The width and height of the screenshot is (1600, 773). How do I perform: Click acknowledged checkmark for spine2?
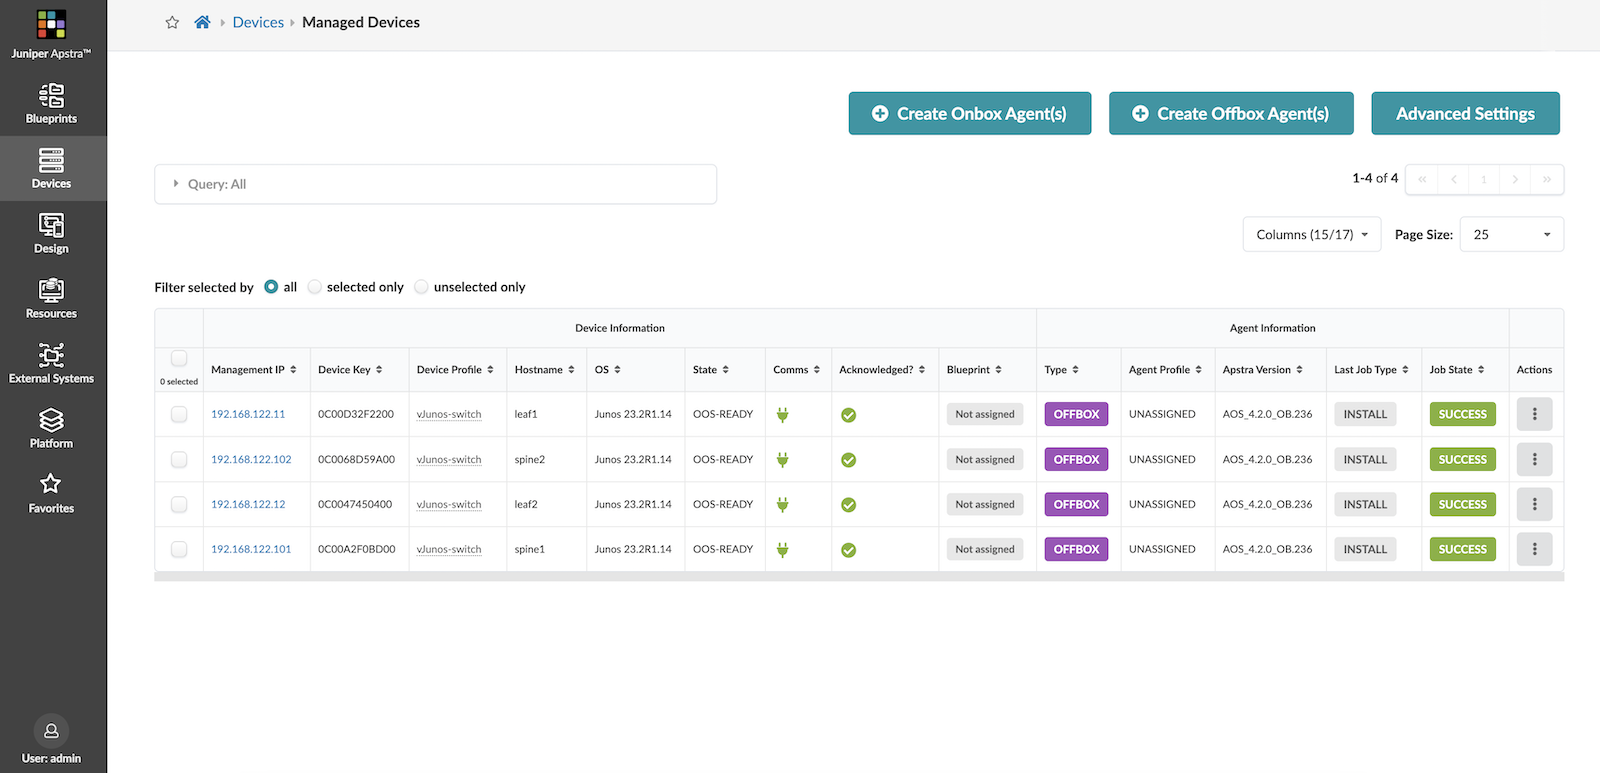point(848,460)
